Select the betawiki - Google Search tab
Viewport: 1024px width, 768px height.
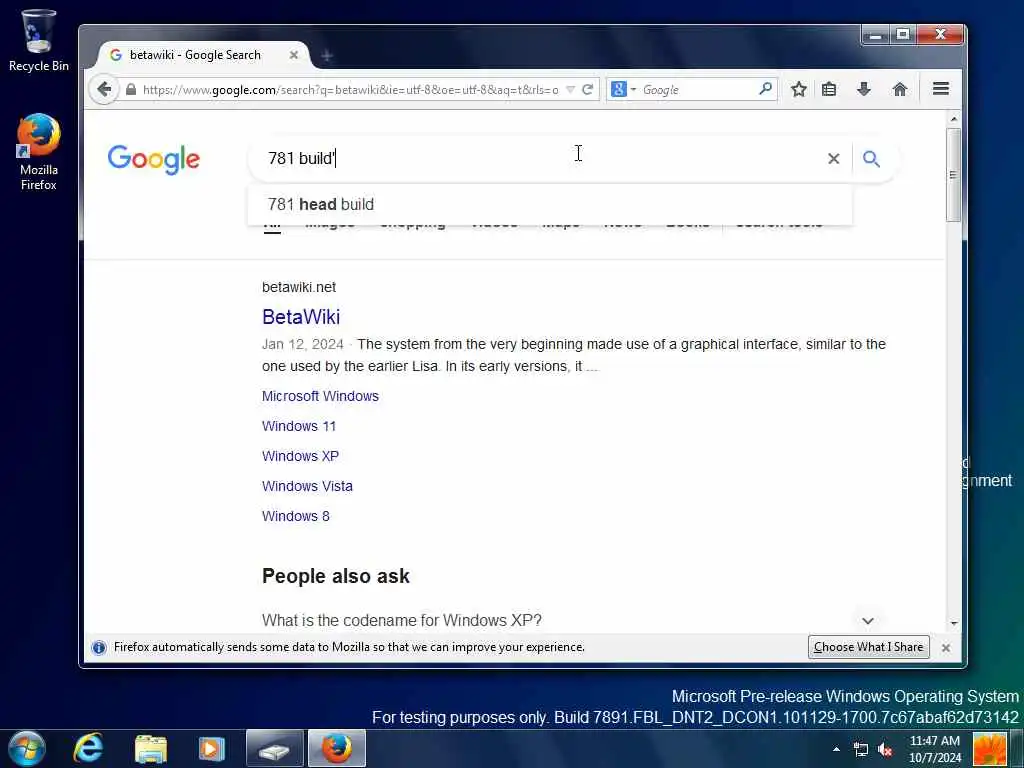point(204,56)
